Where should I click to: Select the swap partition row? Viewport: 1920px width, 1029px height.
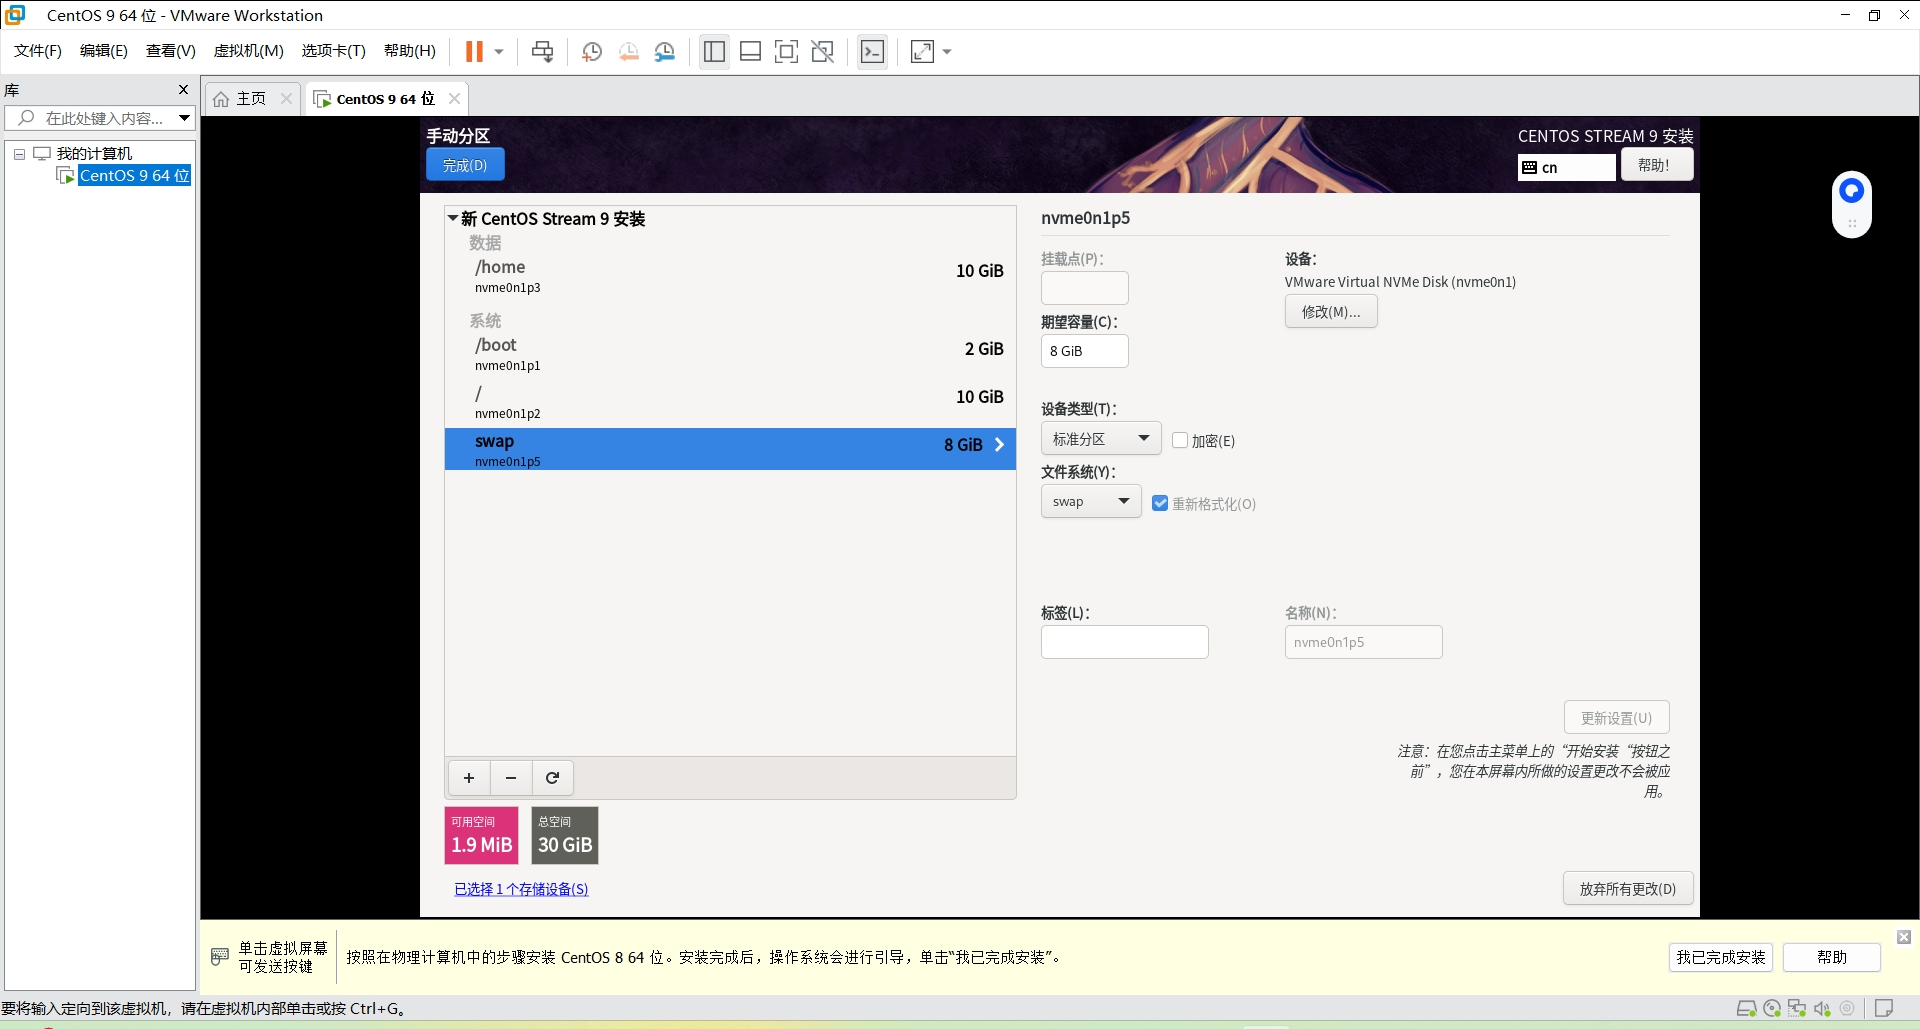pyautogui.click(x=730, y=449)
